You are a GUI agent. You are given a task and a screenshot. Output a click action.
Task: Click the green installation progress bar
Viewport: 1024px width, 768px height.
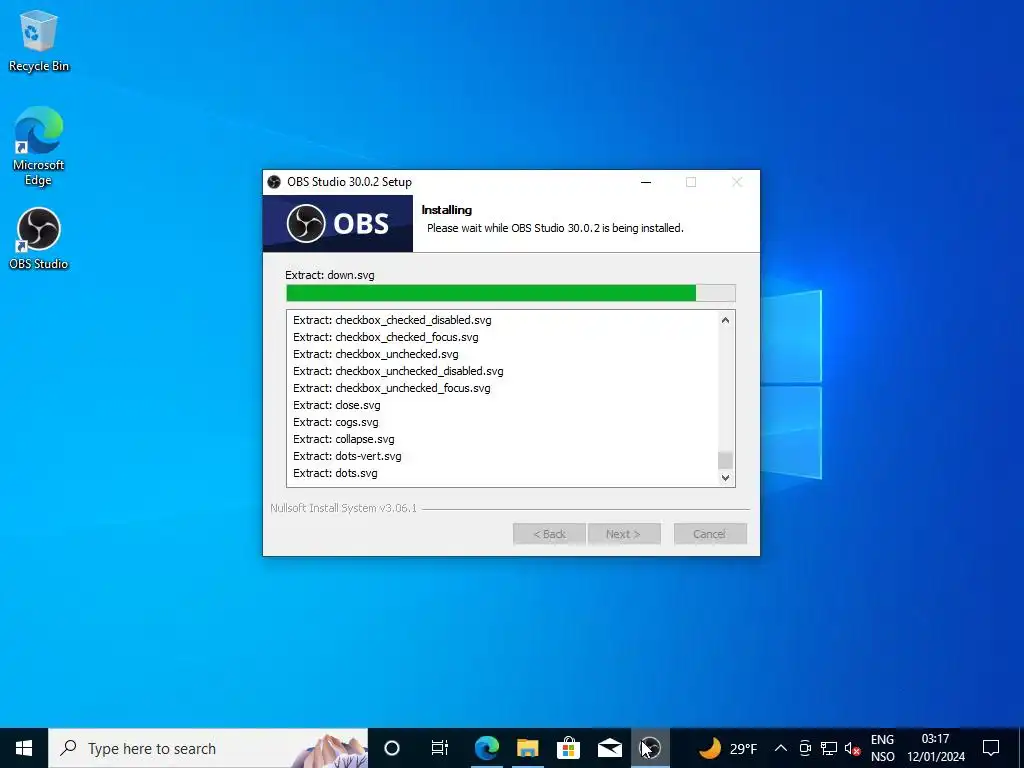(x=511, y=293)
